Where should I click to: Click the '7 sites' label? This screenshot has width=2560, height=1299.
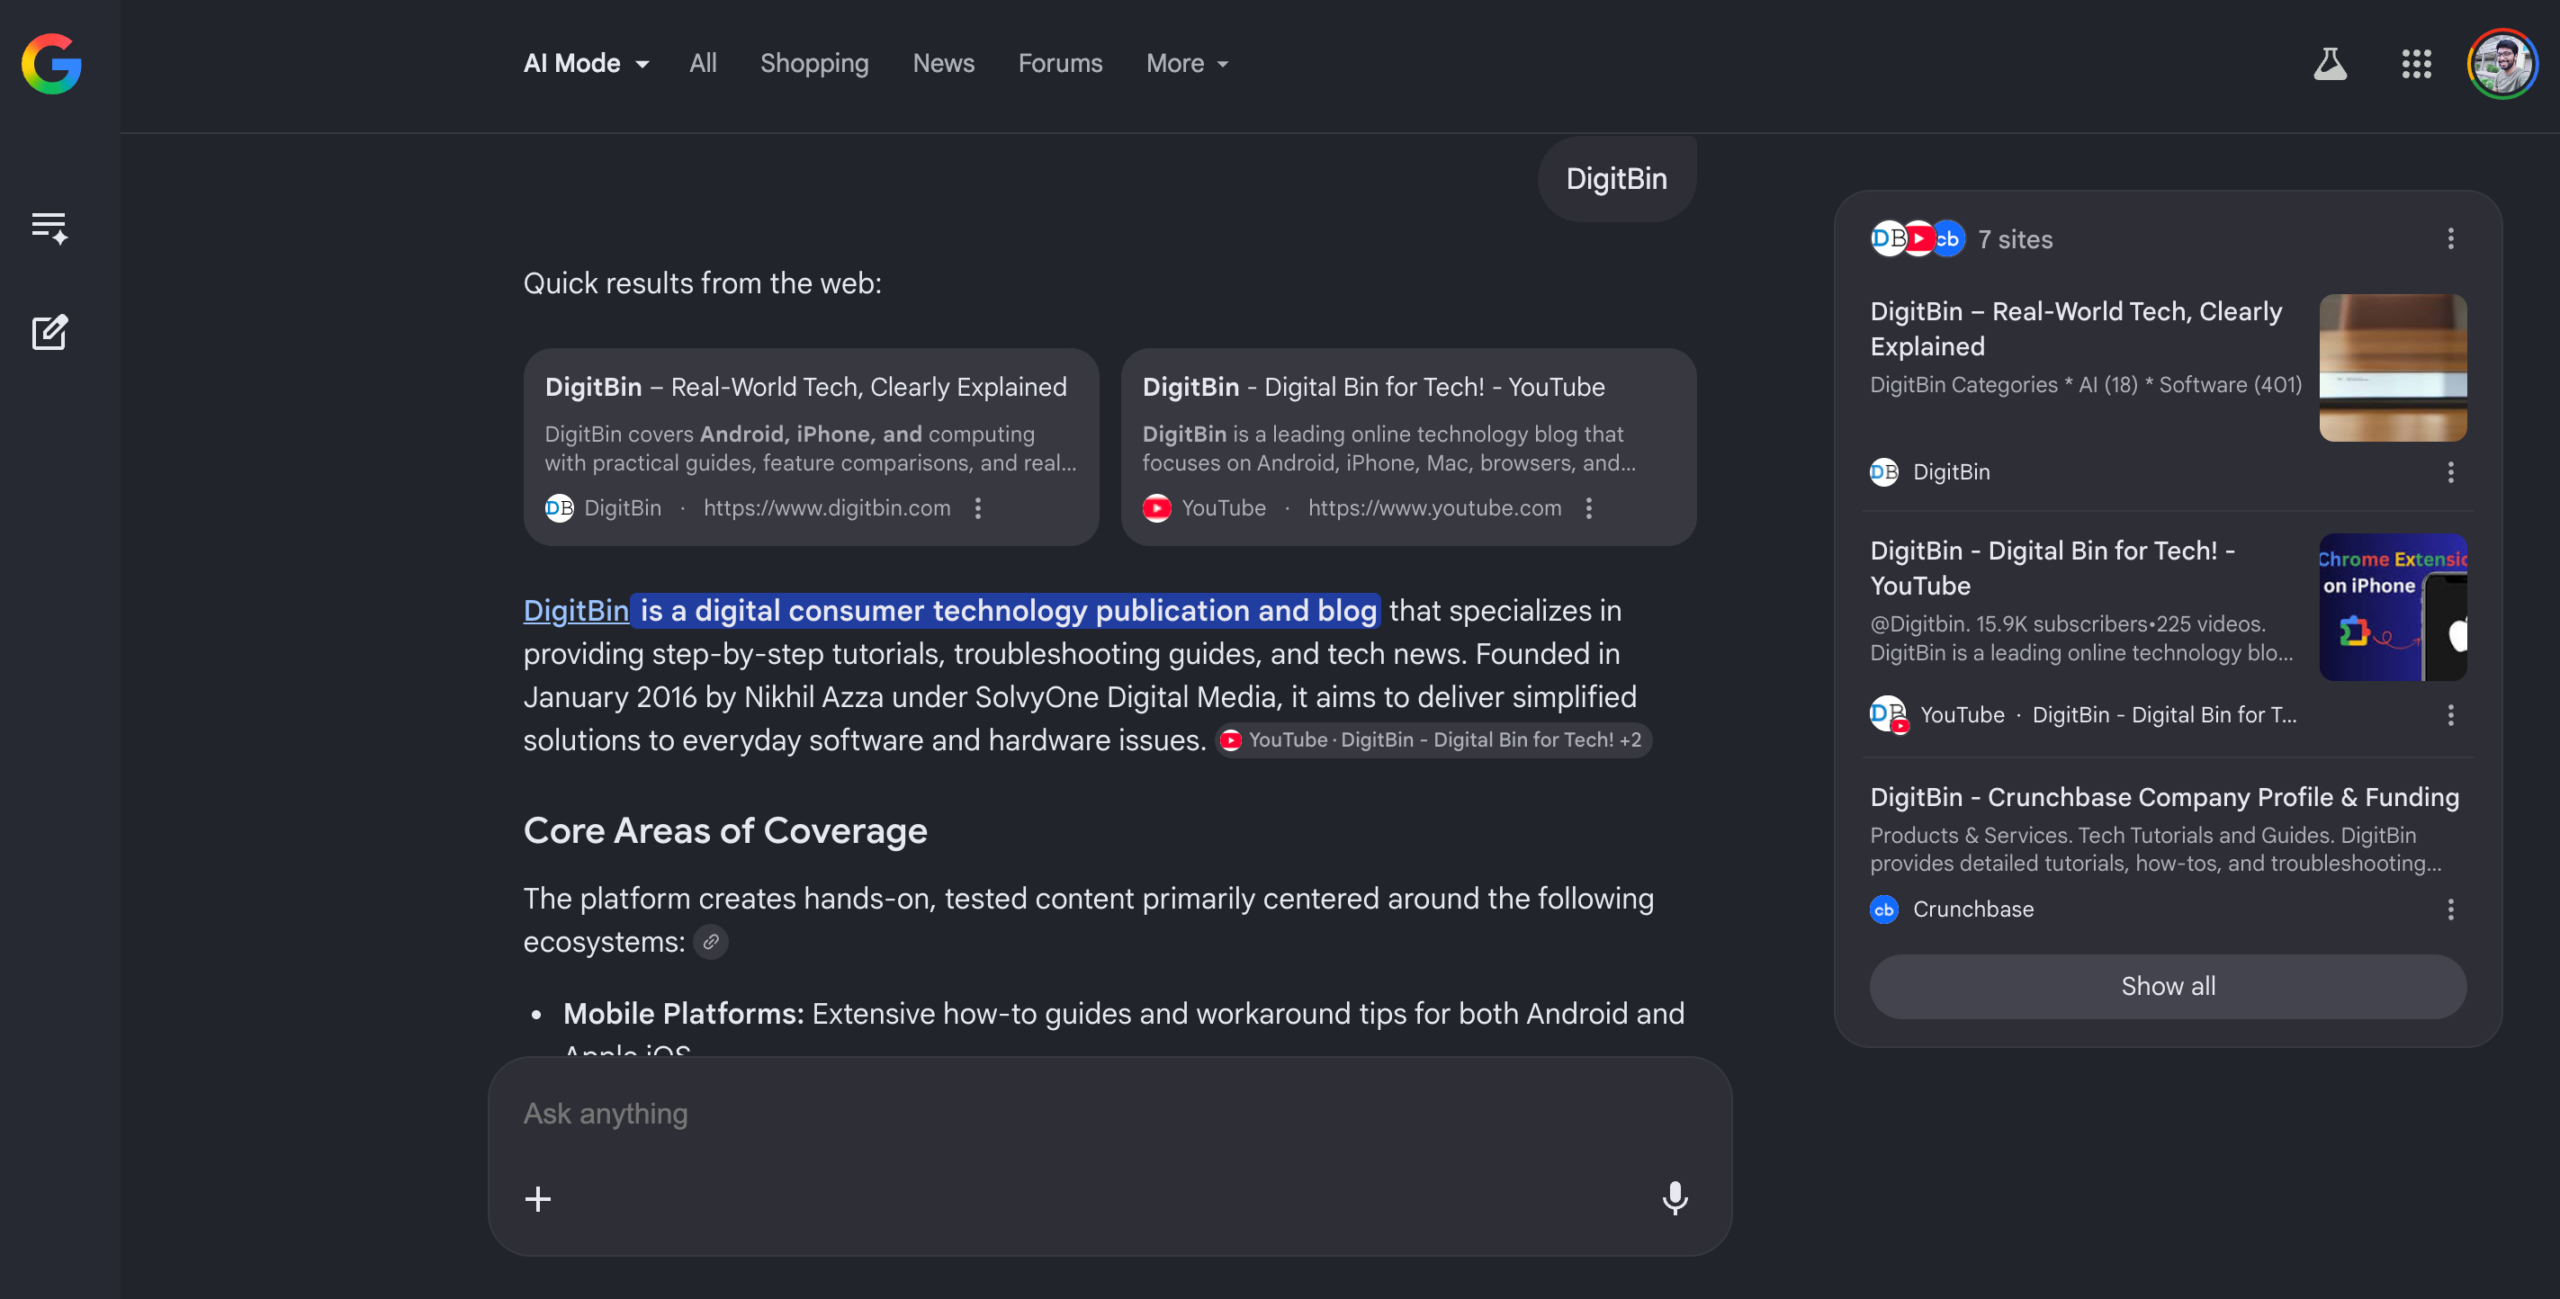pos(2015,239)
